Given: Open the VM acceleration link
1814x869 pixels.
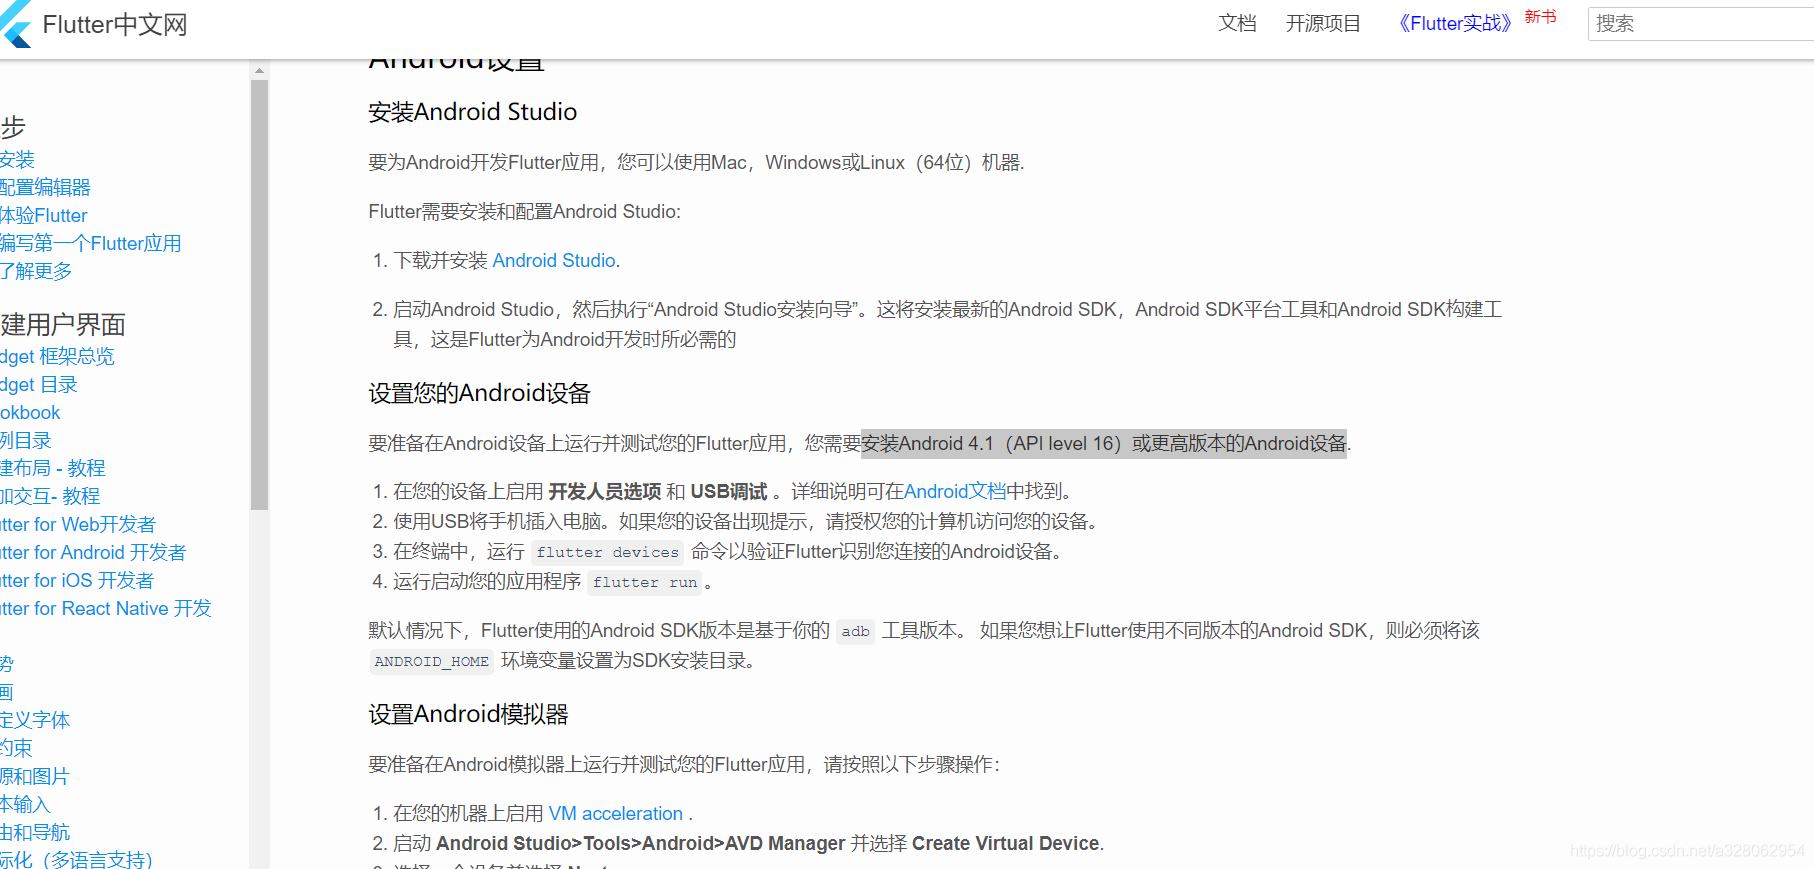Looking at the screenshot, I should pyautogui.click(x=616, y=813).
